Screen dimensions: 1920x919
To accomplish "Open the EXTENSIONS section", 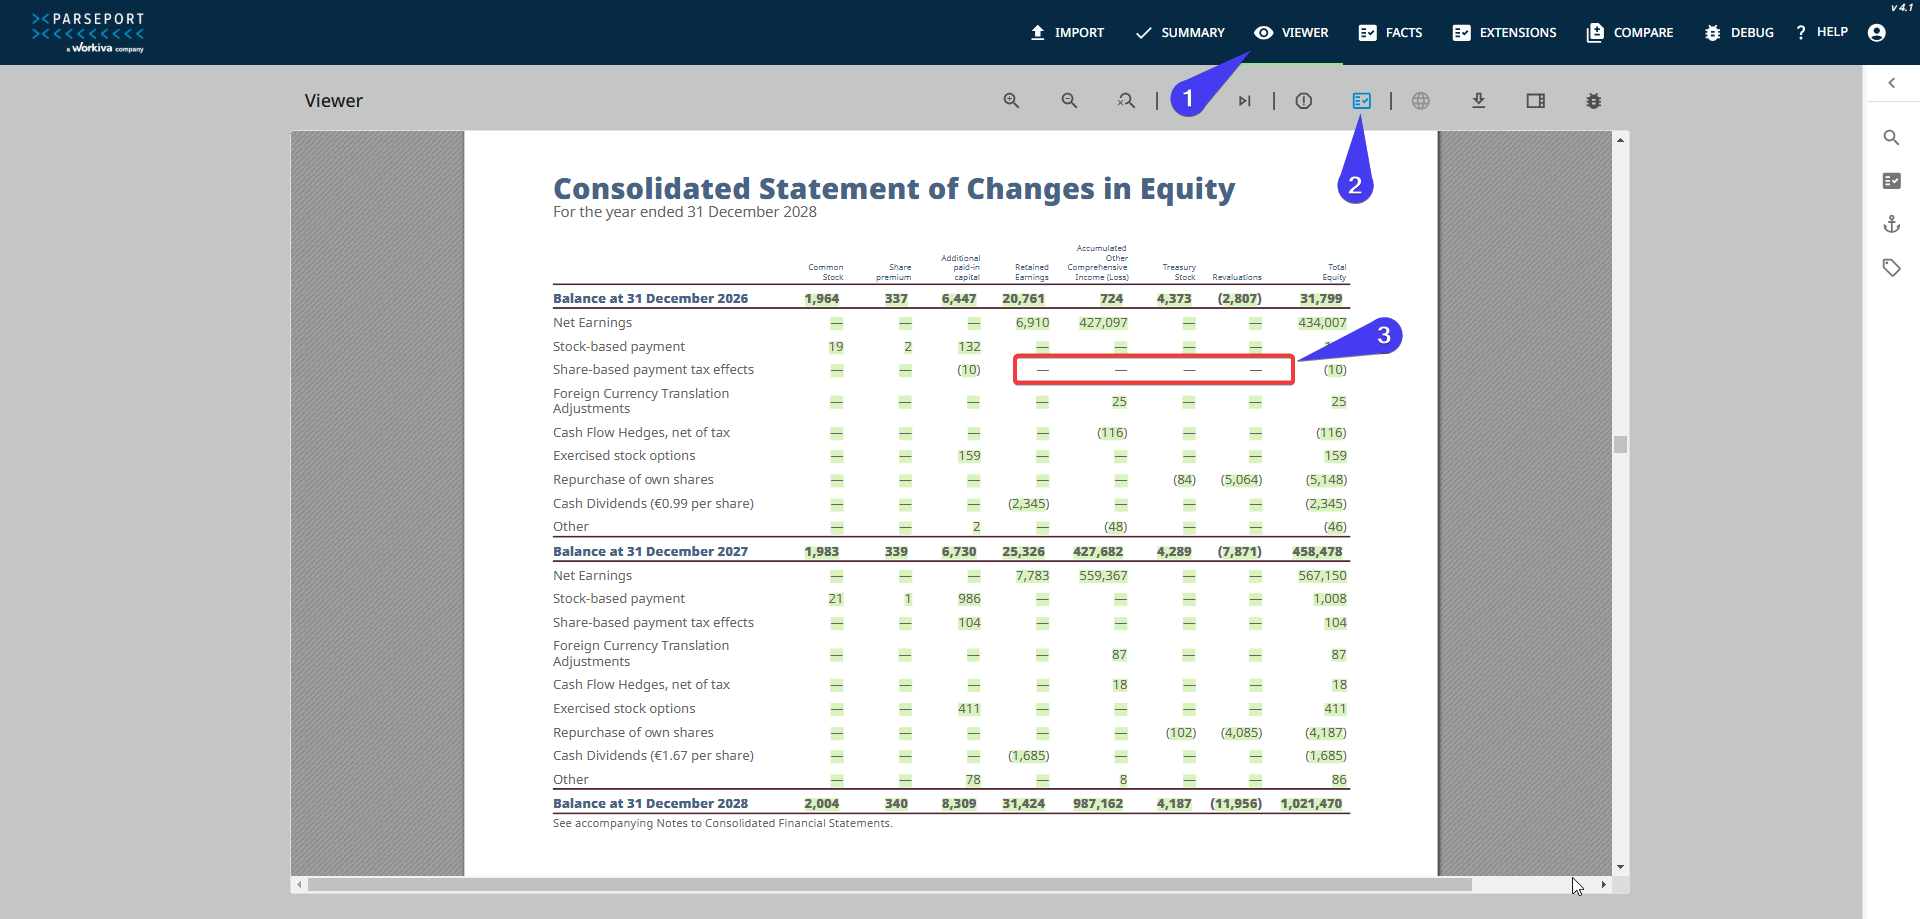I will coord(1504,33).
